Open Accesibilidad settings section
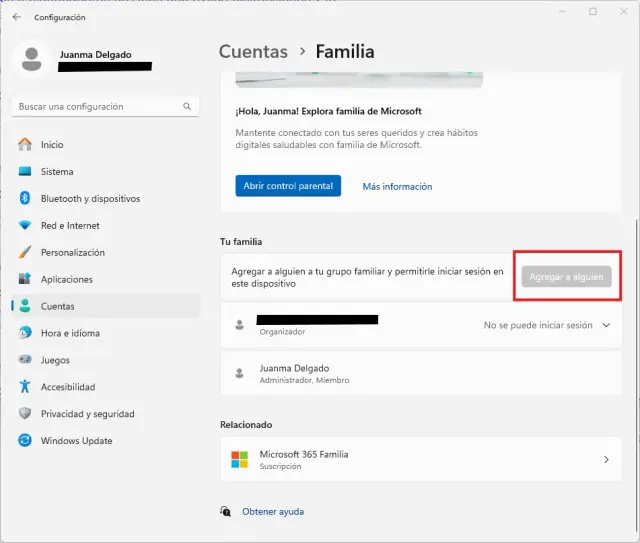Image resolution: width=640 pixels, height=543 pixels. pos(67,387)
